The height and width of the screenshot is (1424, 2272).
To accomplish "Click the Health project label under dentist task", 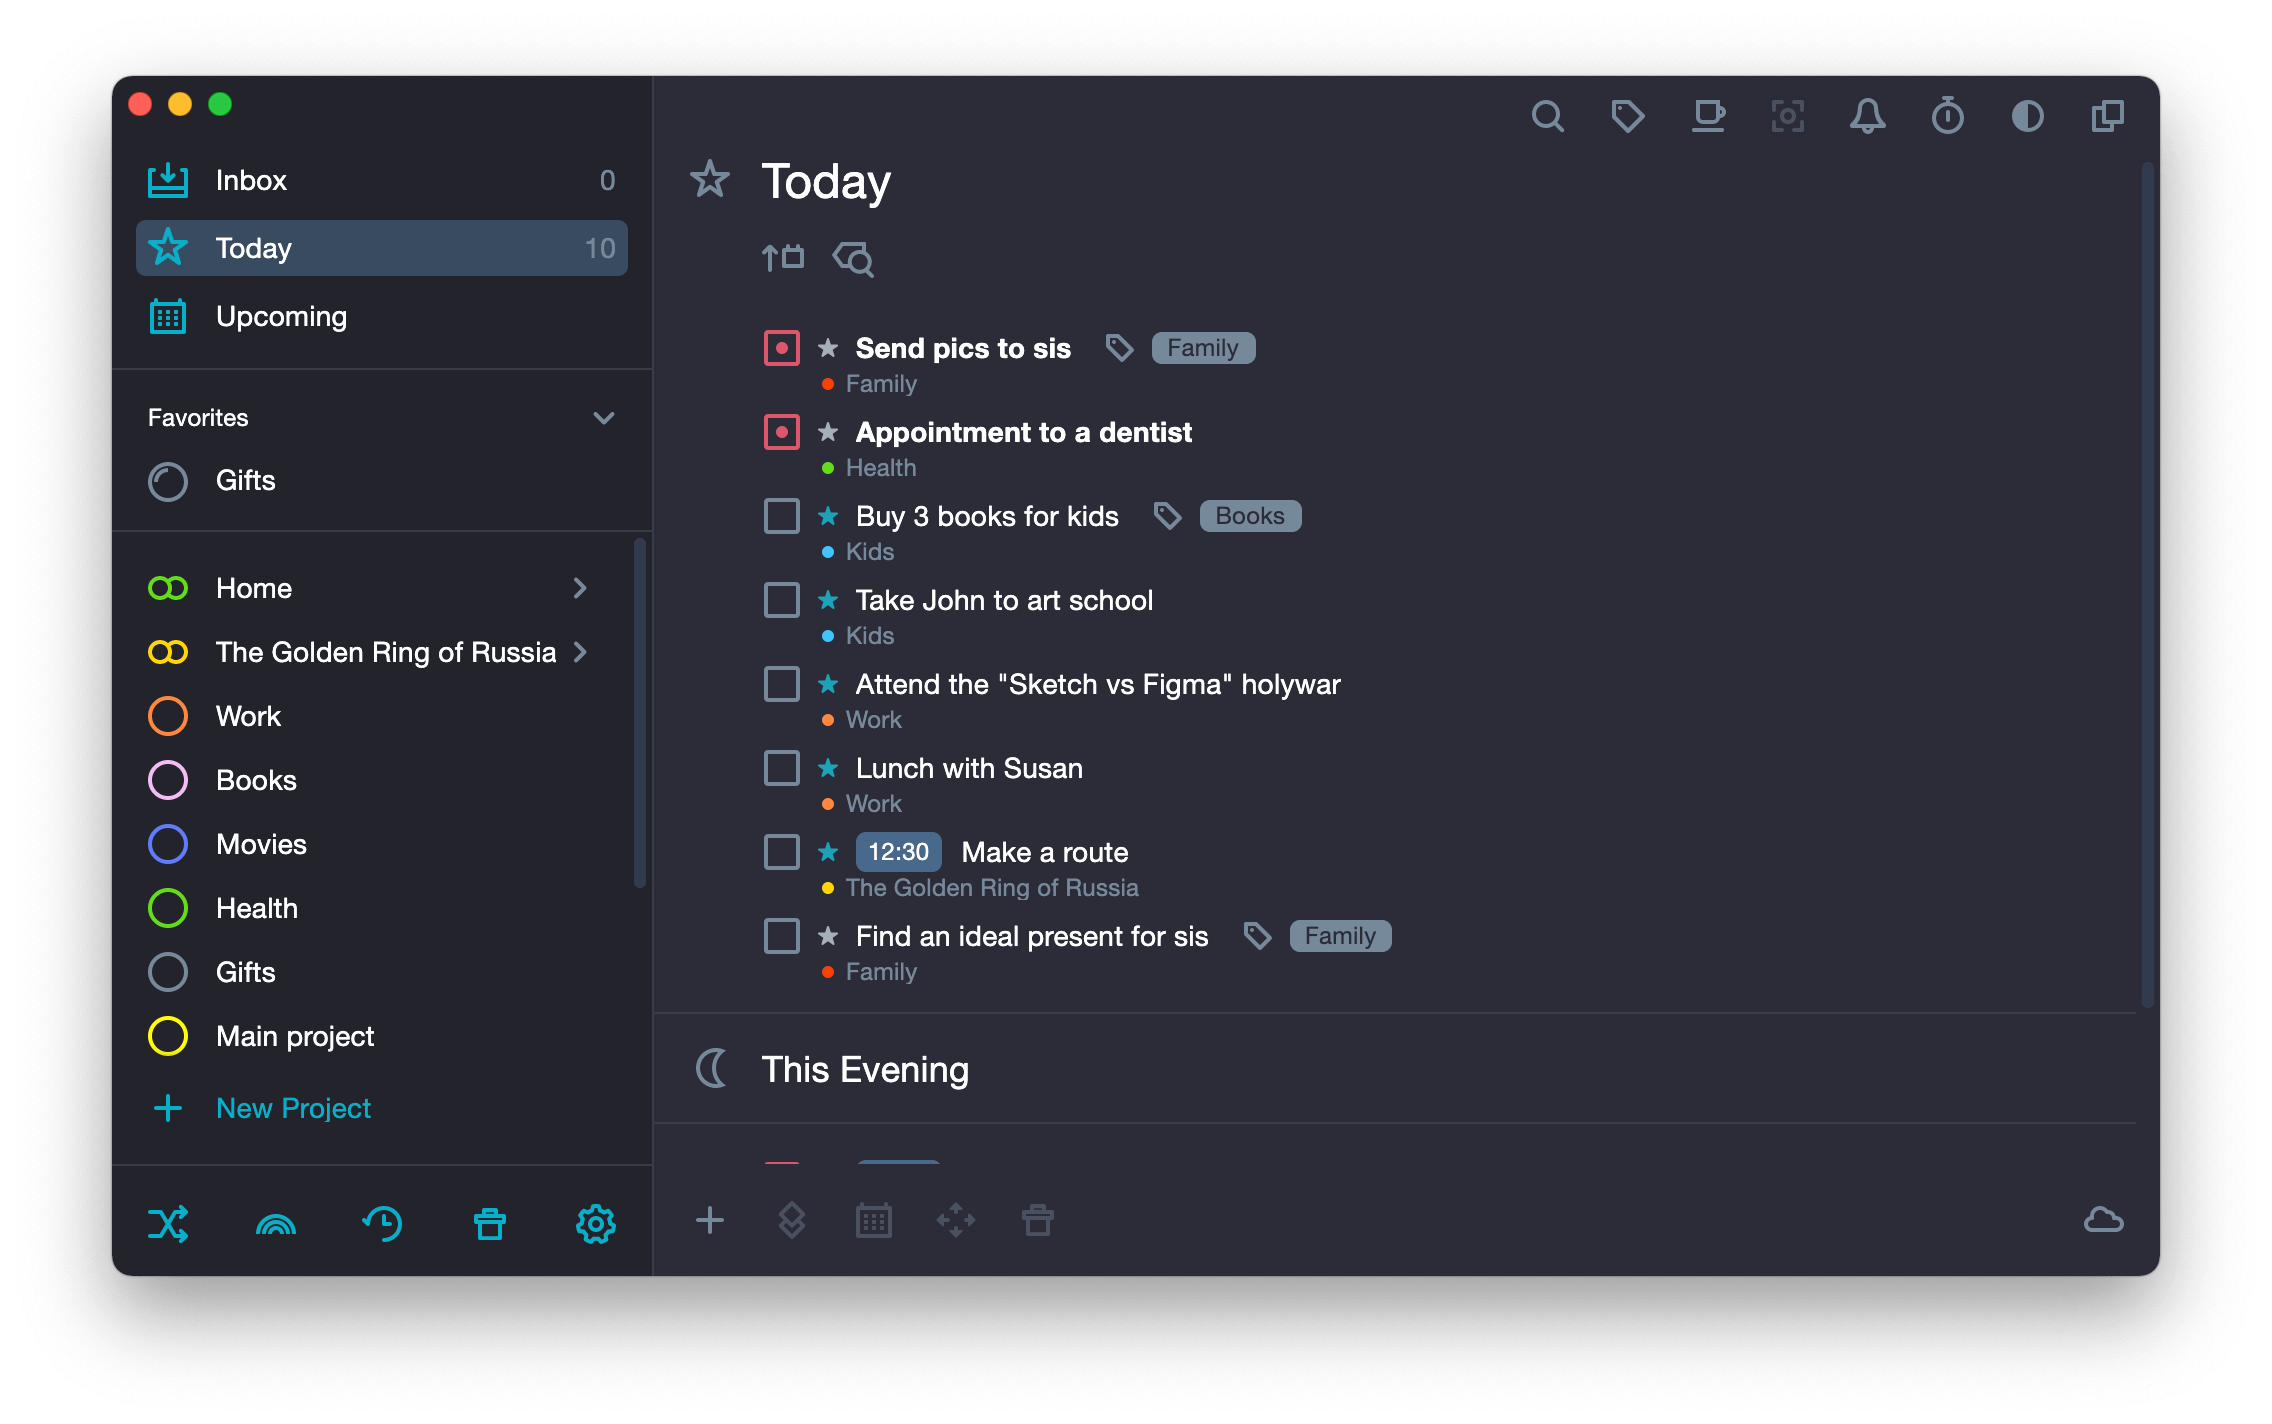I will (881, 468).
